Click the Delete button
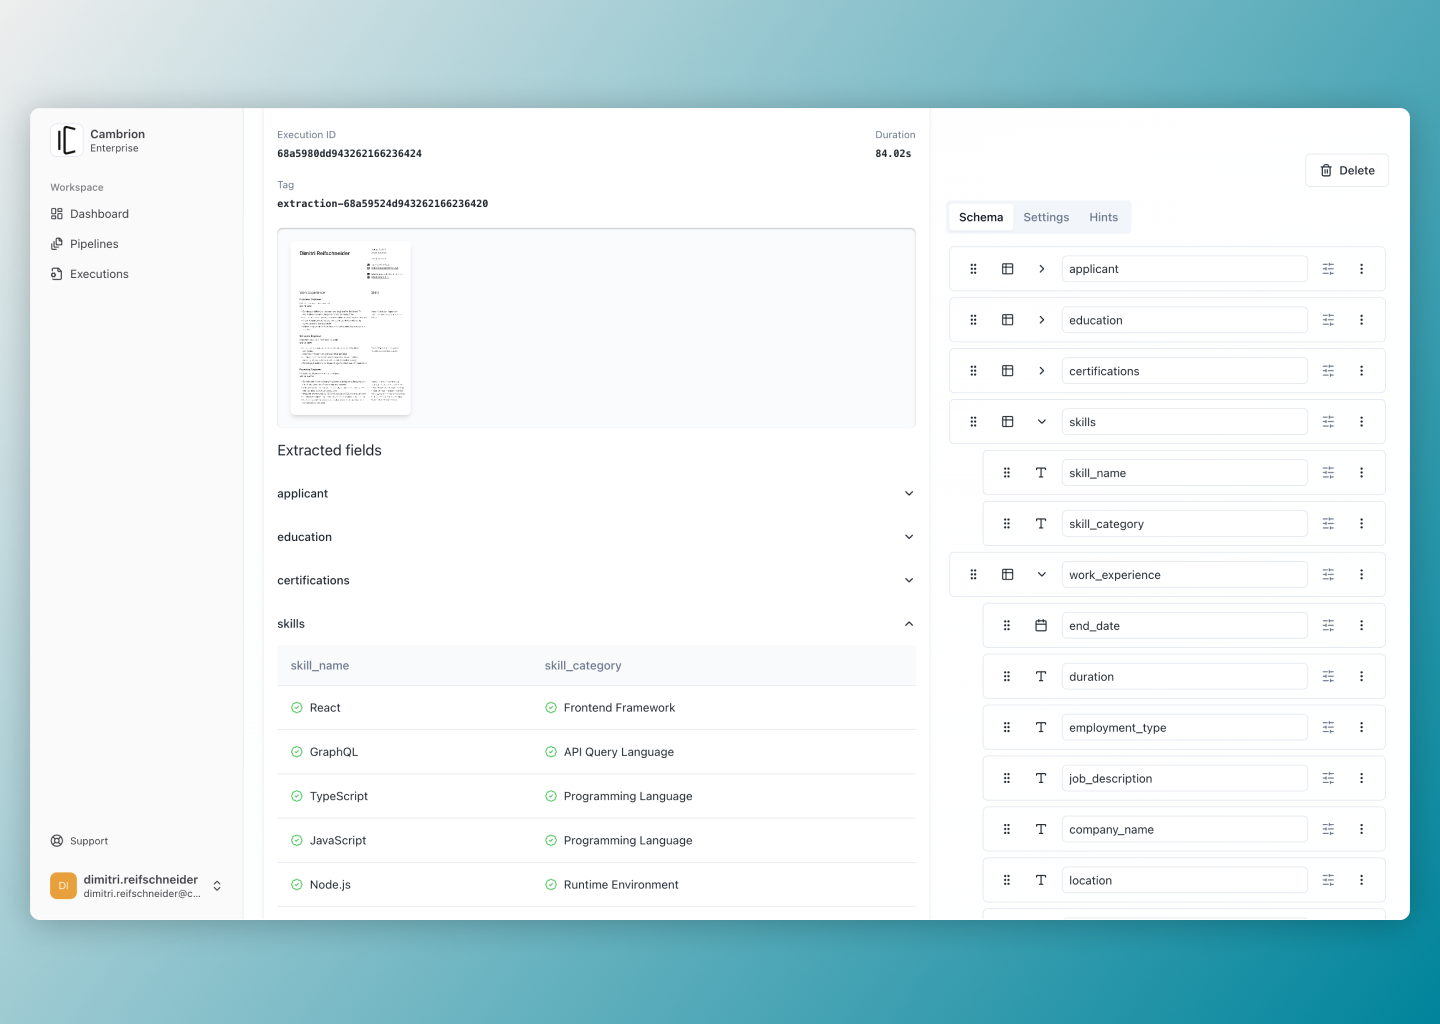The width and height of the screenshot is (1440, 1024). (1347, 170)
